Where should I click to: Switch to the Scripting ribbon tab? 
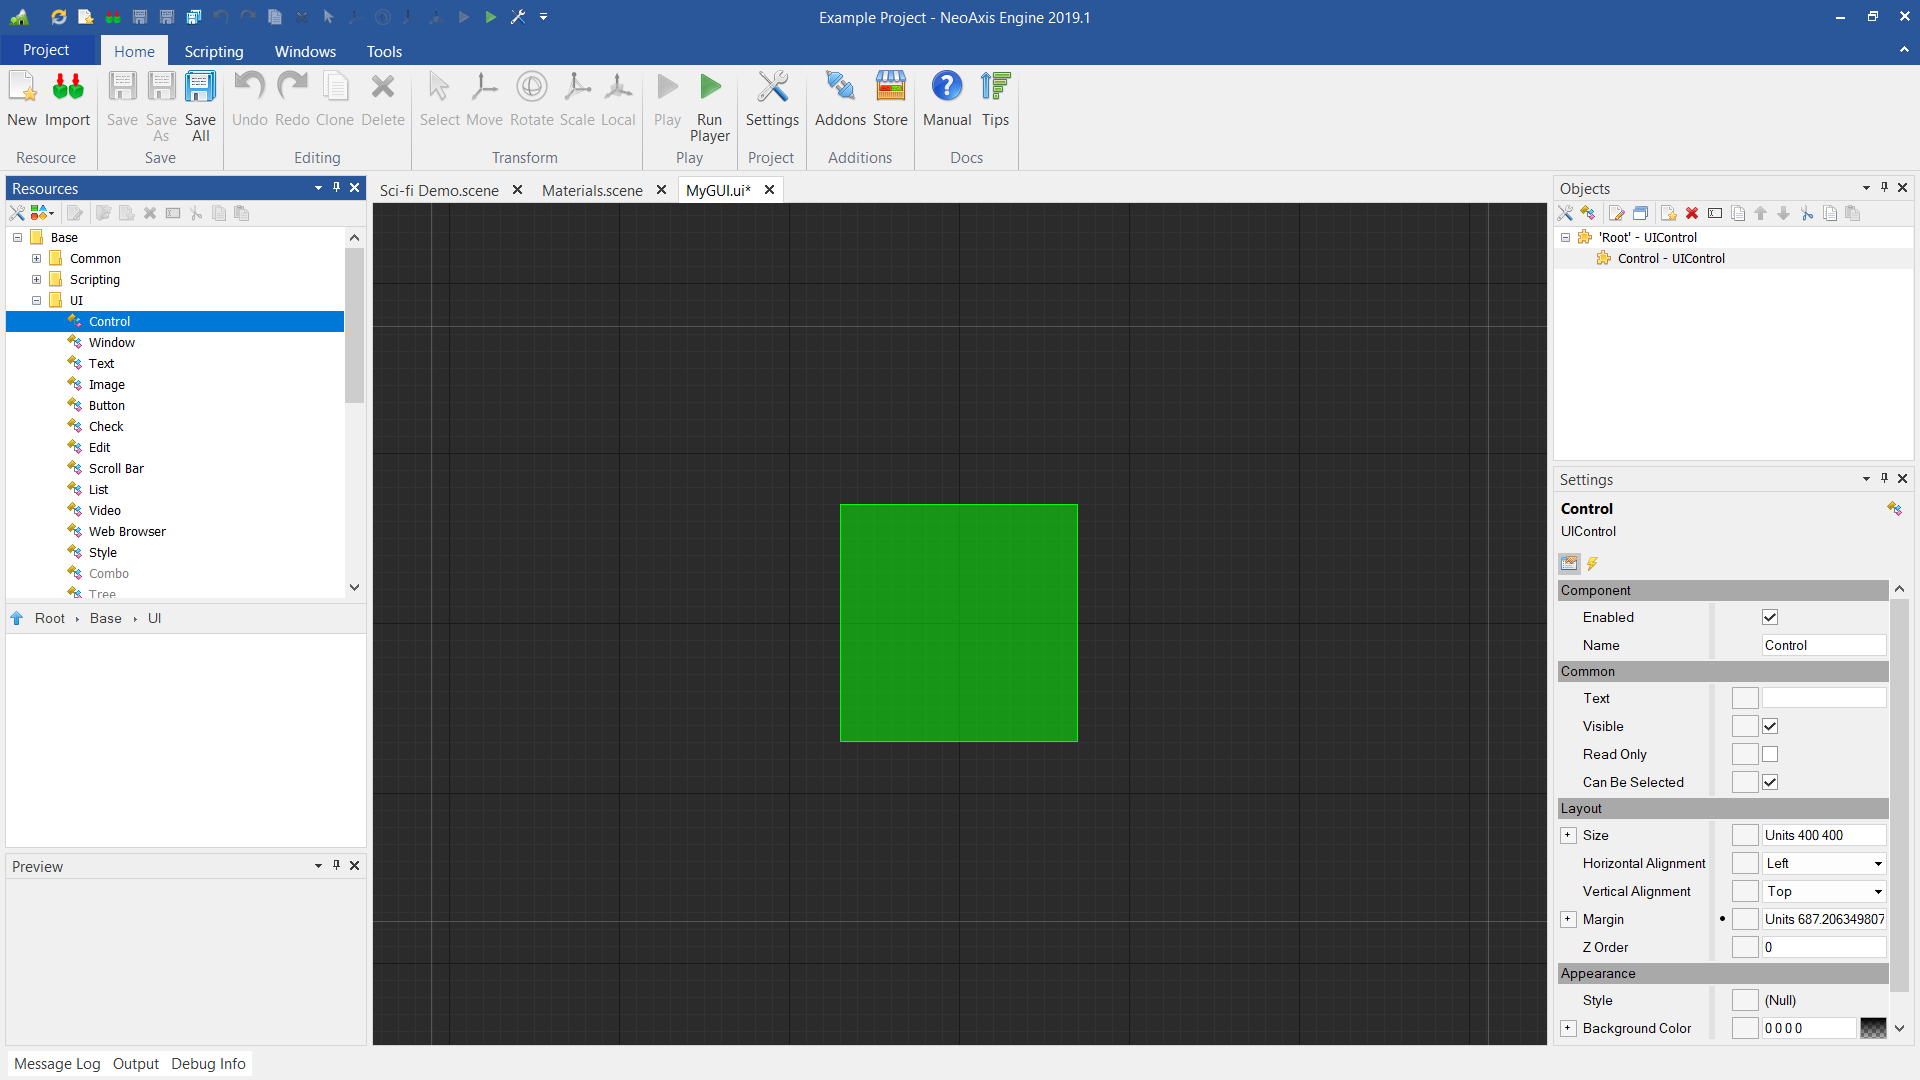pos(213,51)
